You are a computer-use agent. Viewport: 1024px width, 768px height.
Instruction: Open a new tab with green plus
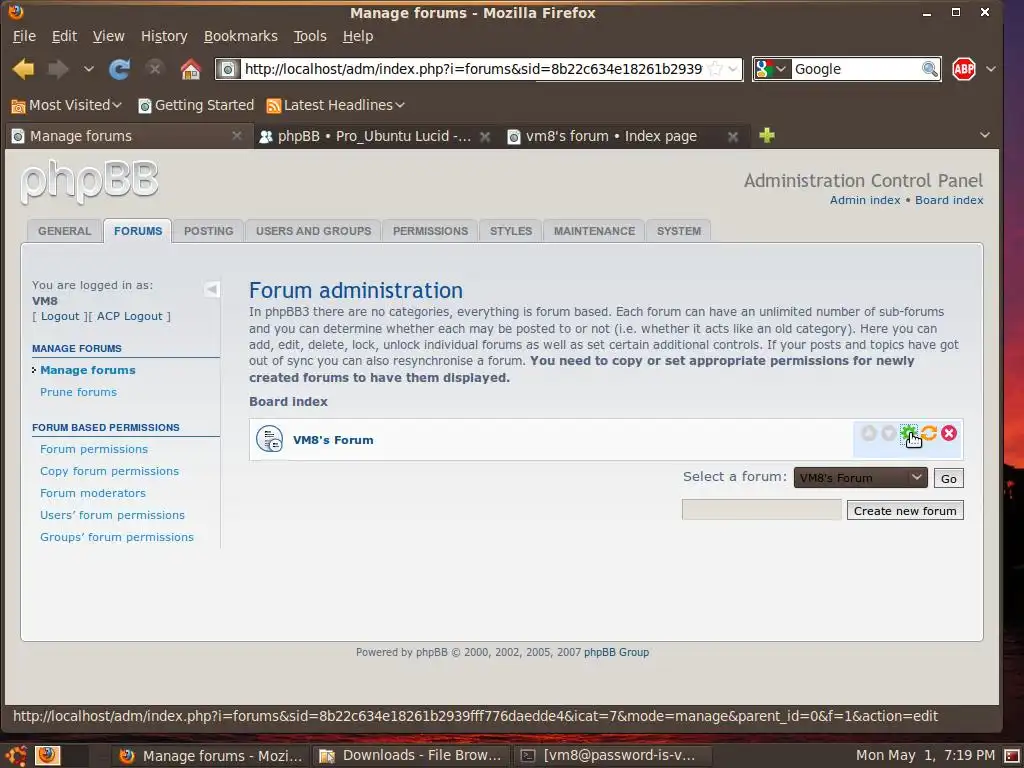[x=767, y=135]
